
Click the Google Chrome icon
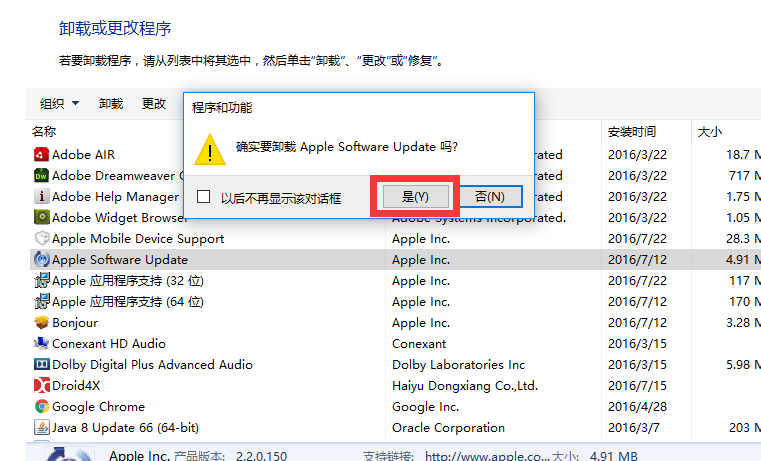tap(41, 407)
